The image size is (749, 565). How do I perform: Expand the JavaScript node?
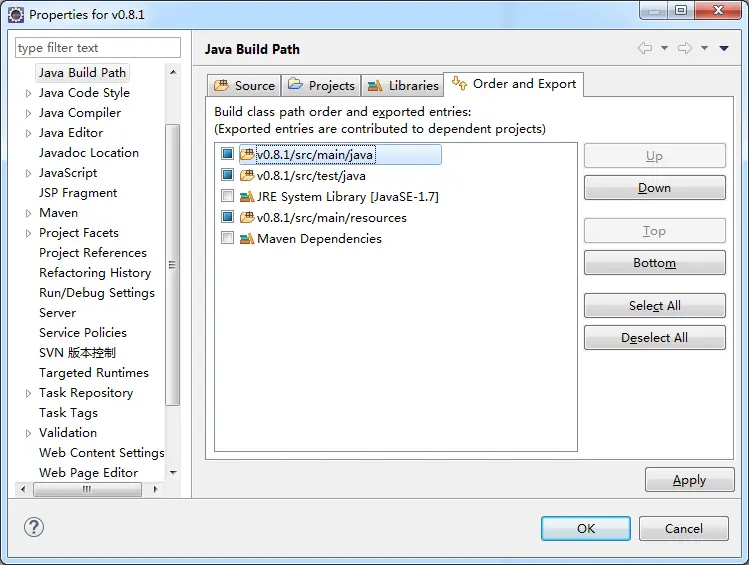pyautogui.click(x=28, y=173)
